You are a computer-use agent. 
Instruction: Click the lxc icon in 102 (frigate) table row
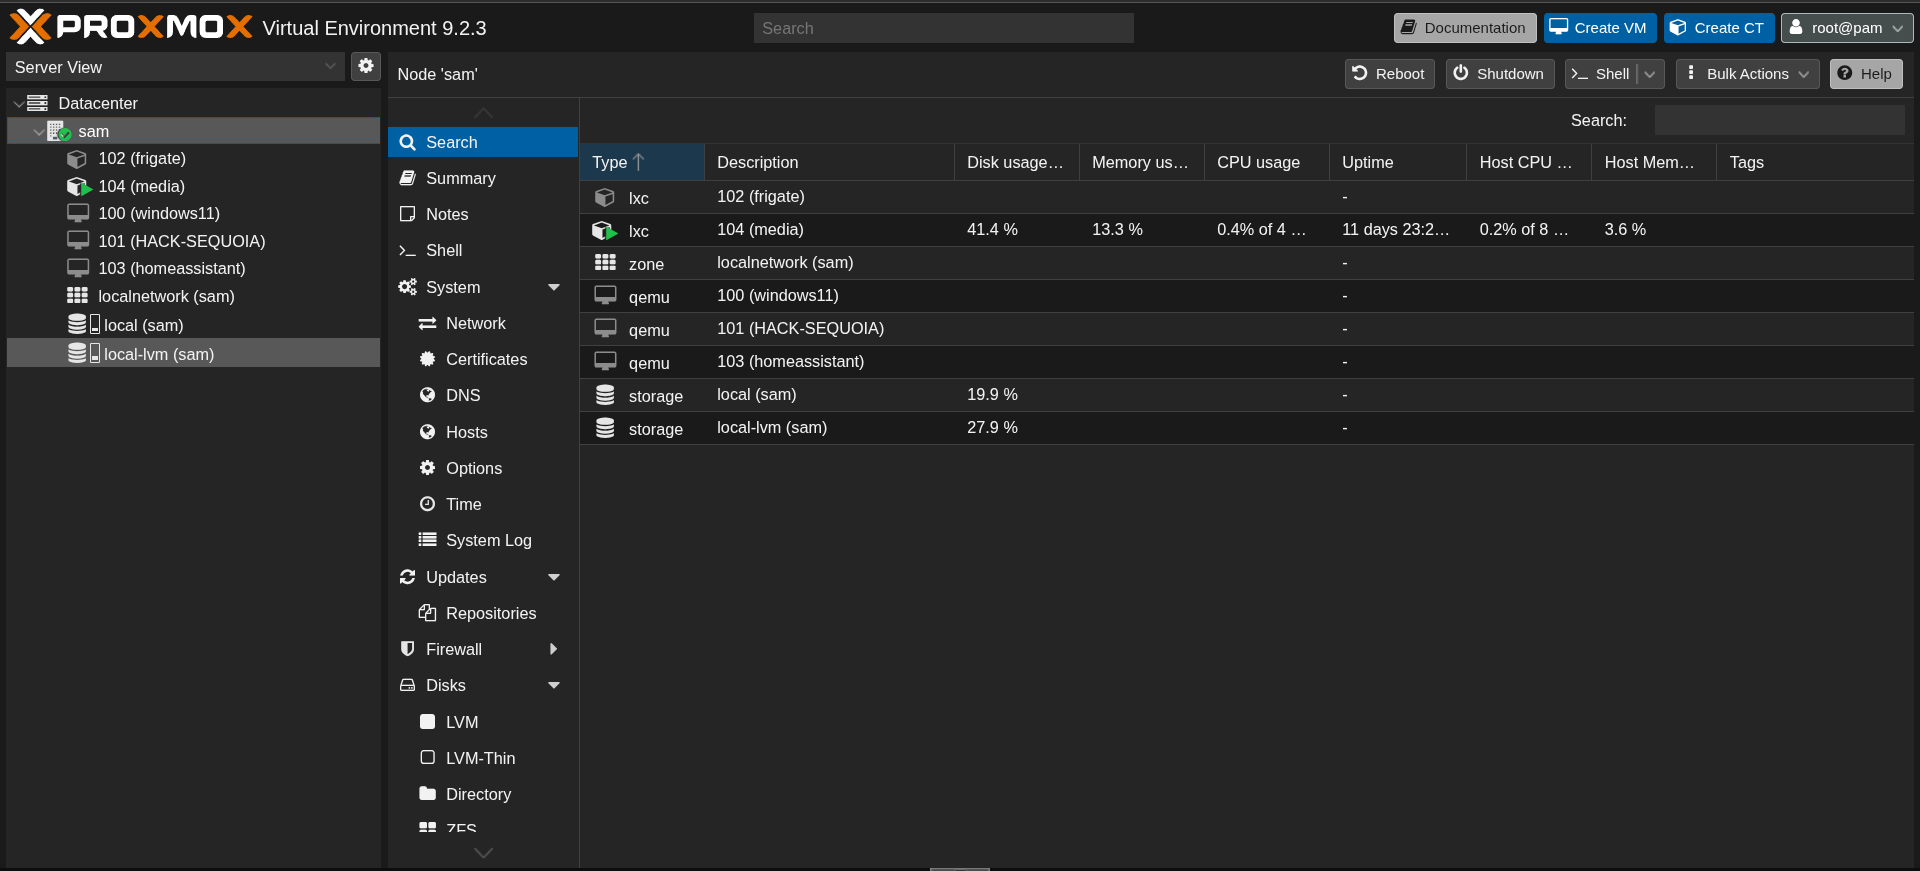coord(605,197)
